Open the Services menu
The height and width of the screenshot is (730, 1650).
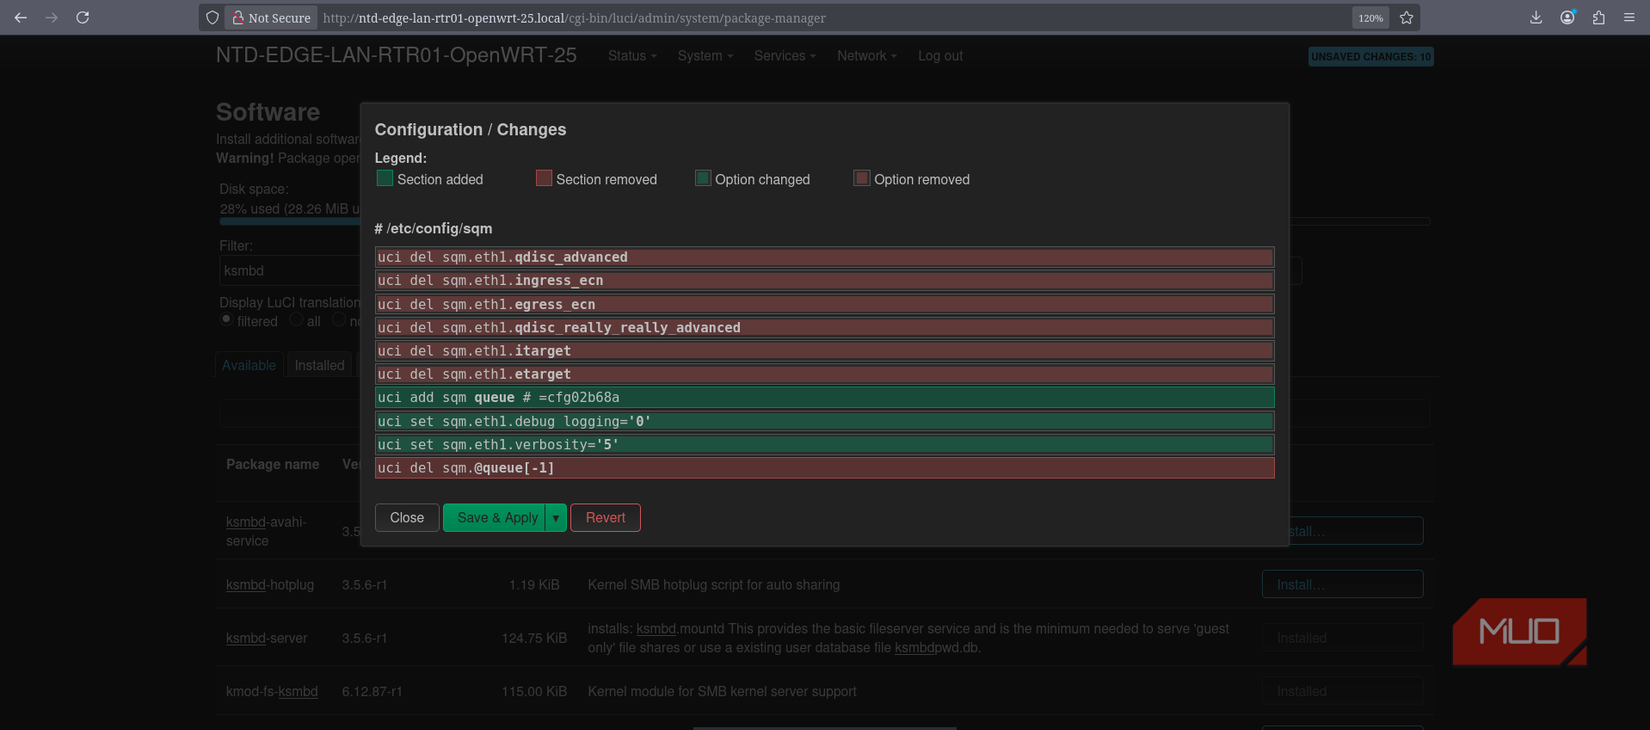coord(785,56)
